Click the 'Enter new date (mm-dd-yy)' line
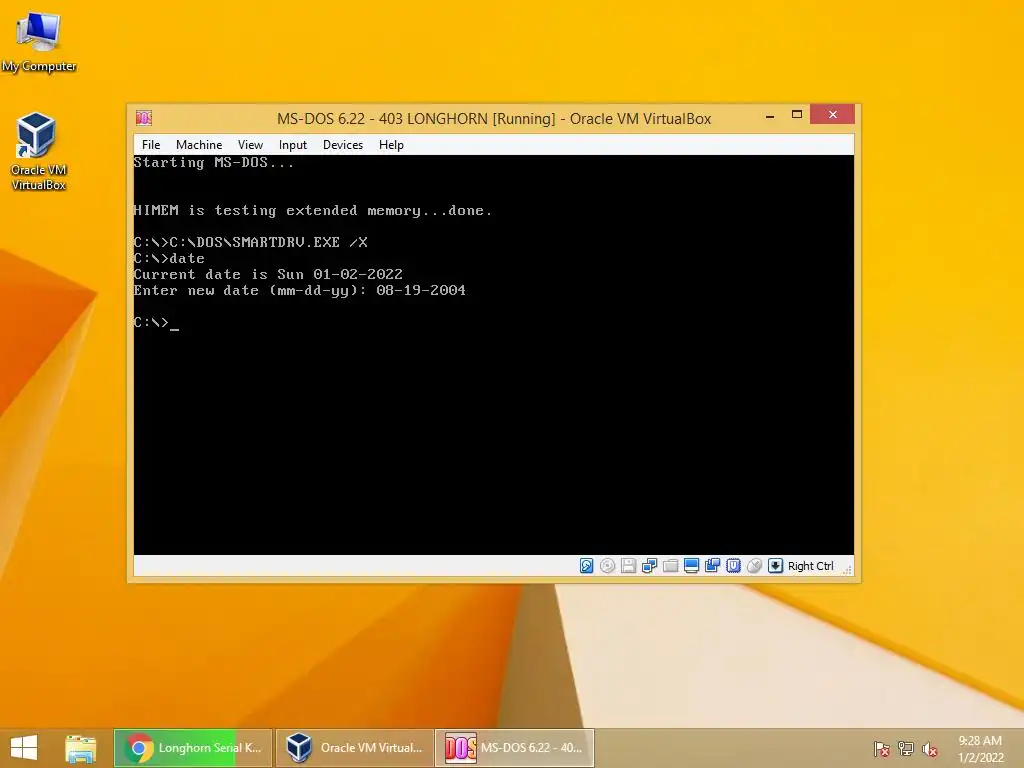This screenshot has width=1024, height=768. 300,290
